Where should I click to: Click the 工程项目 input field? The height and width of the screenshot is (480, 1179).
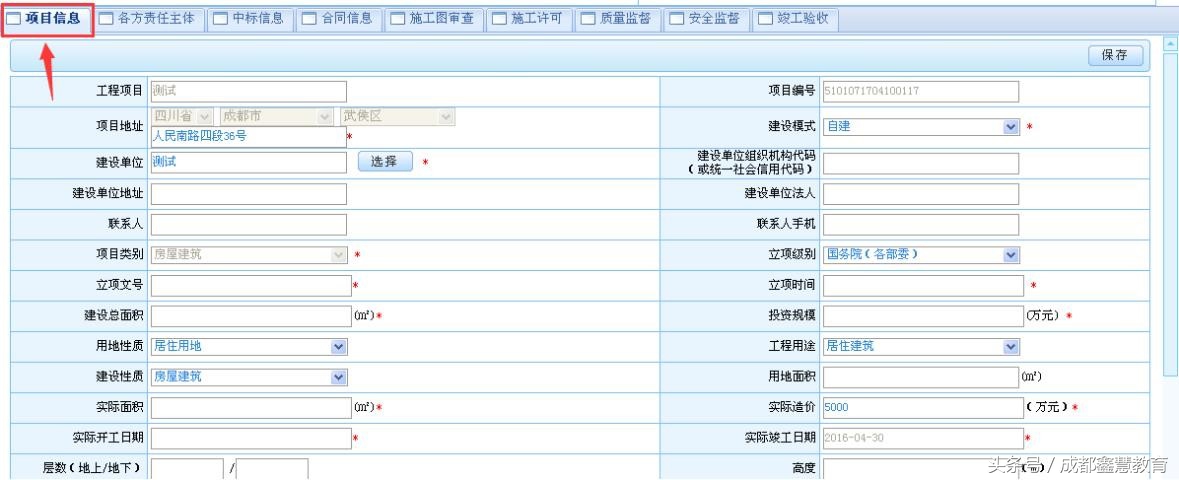tap(249, 92)
